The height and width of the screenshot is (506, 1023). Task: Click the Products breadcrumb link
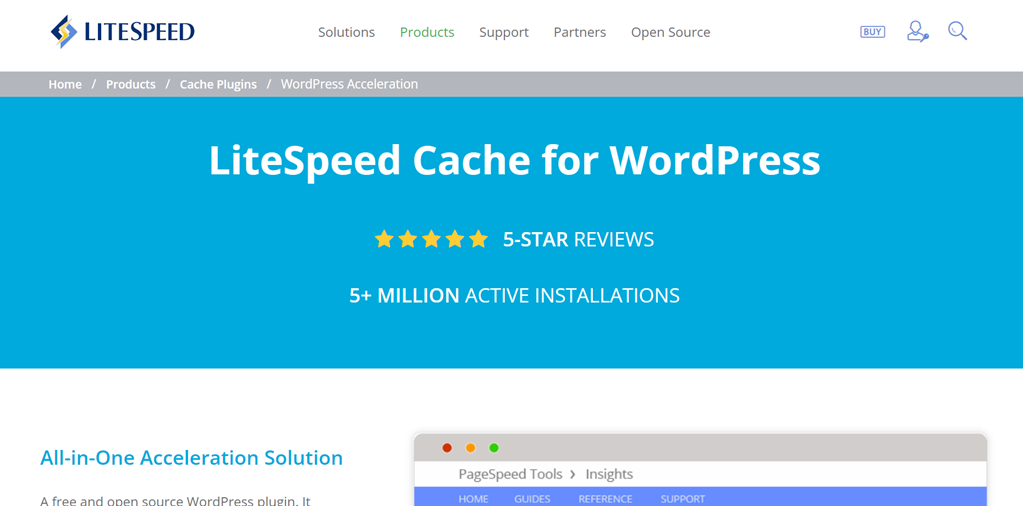(131, 84)
